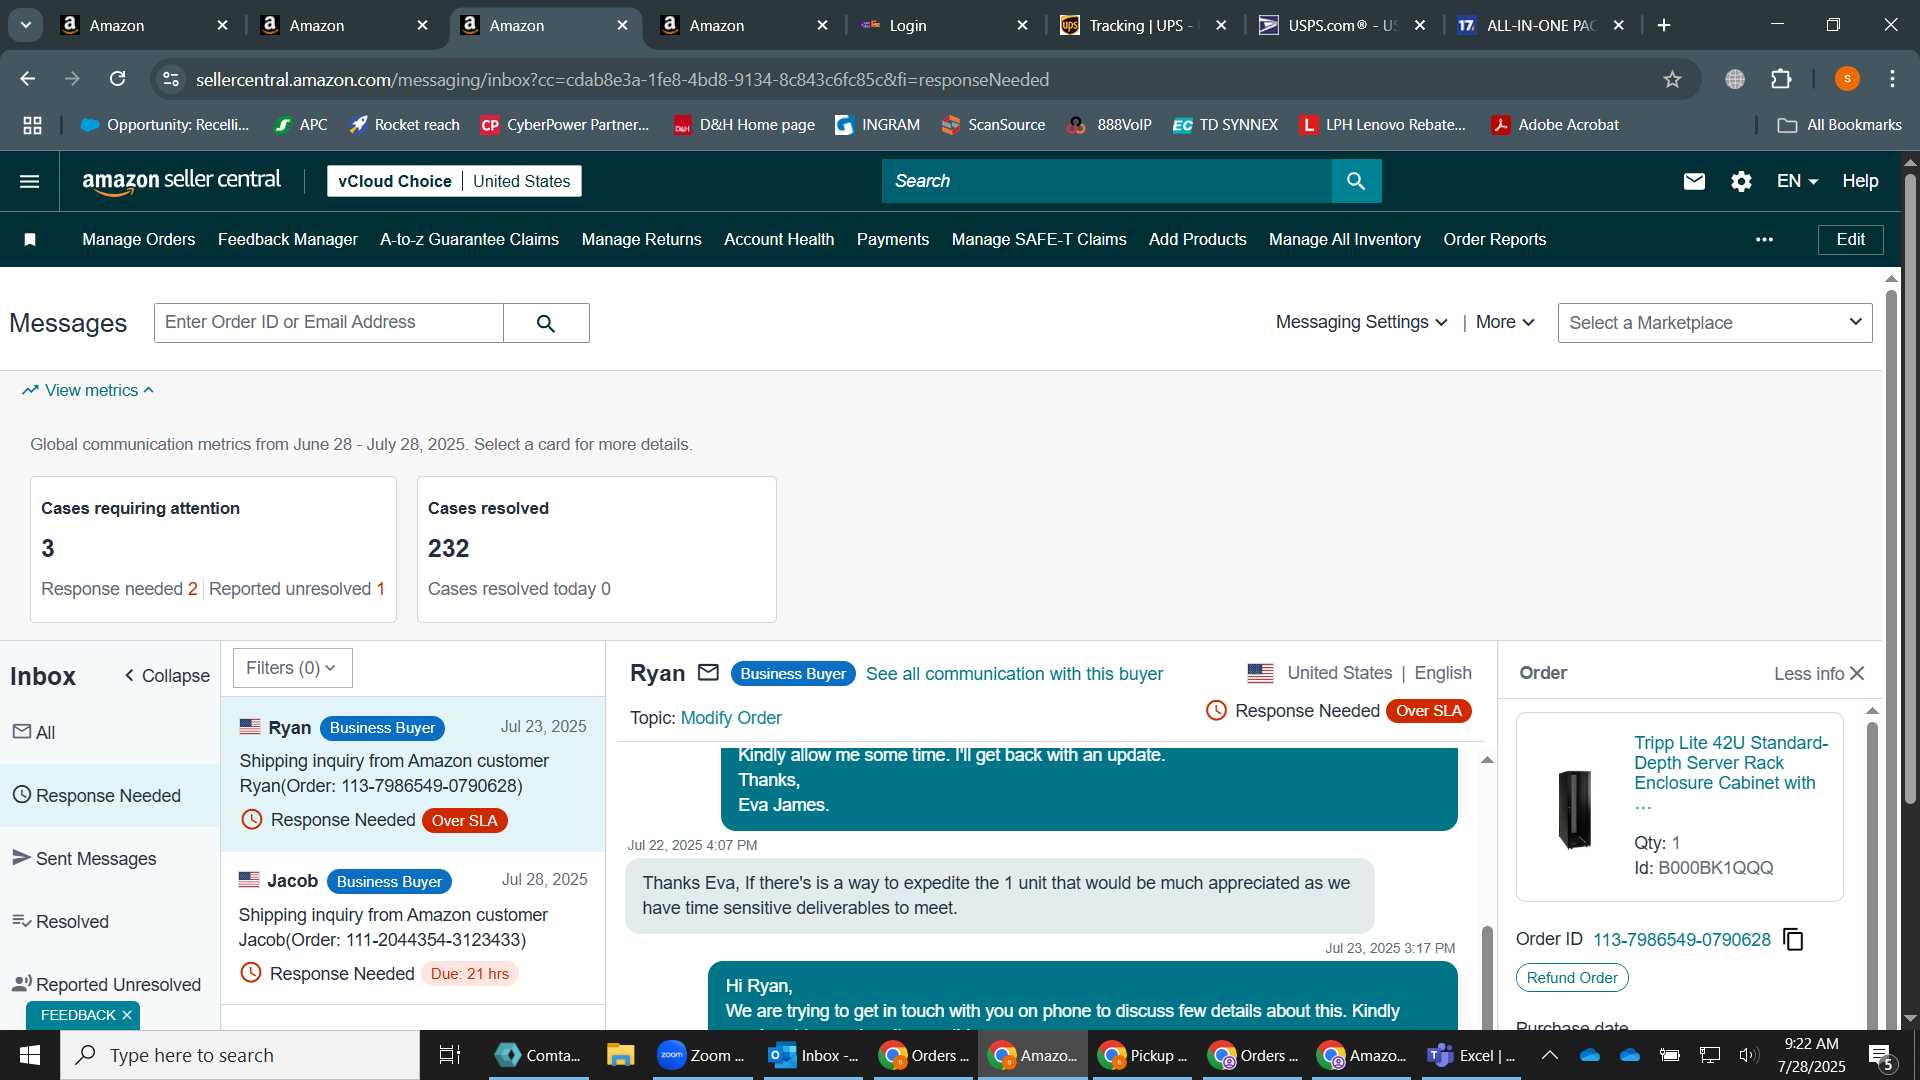The image size is (1920, 1080).
Task: Click the search magnifier button in header
Action: coord(1356,181)
